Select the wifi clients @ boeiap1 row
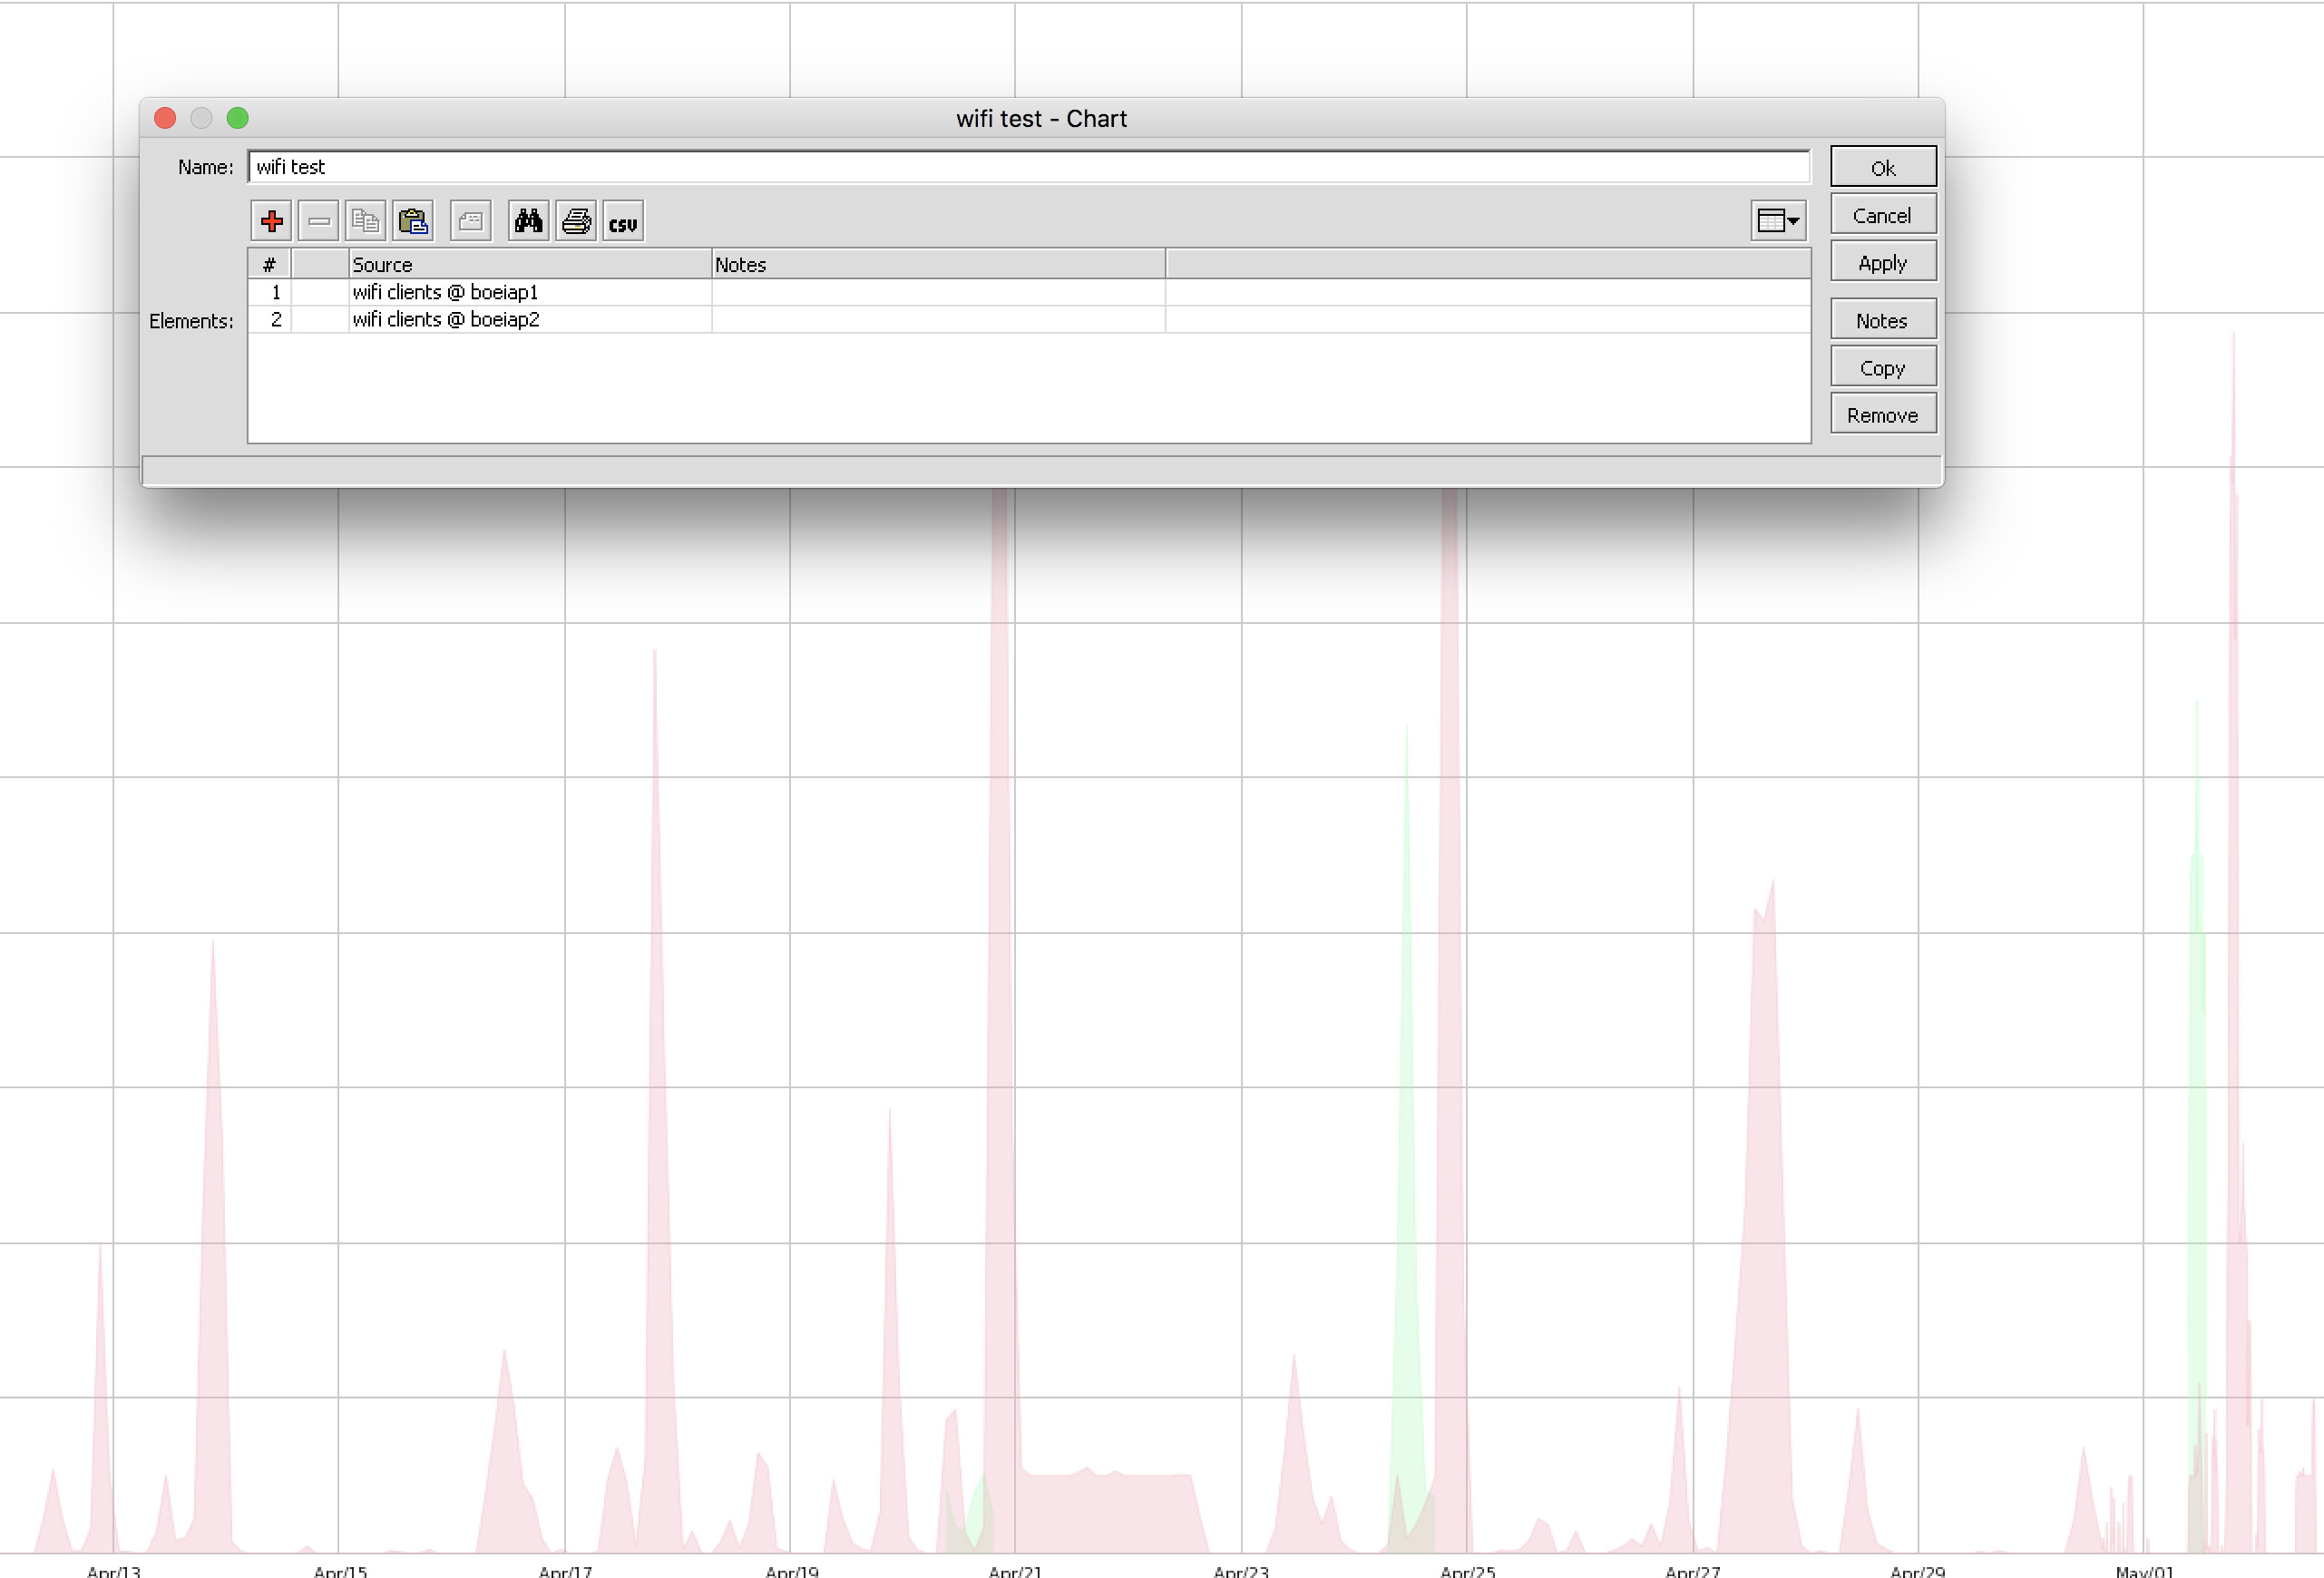The height and width of the screenshot is (1578, 2324). pyautogui.click(x=446, y=292)
